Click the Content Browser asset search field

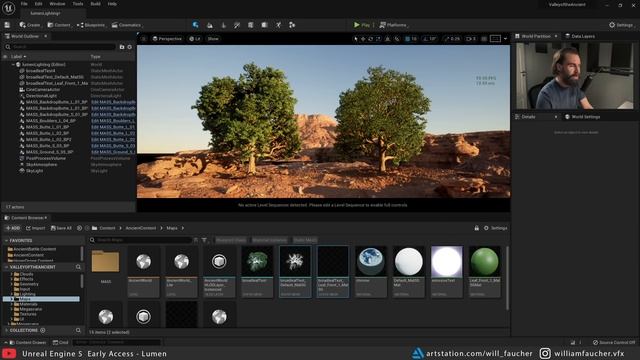pyautogui.click(x=141, y=240)
